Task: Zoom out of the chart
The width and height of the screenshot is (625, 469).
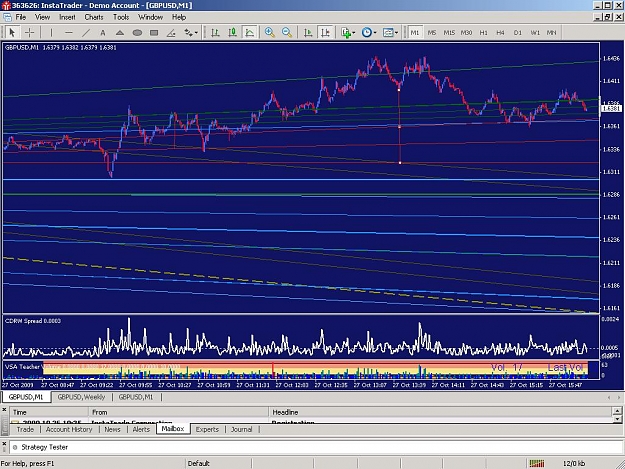Action: (287, 33)
